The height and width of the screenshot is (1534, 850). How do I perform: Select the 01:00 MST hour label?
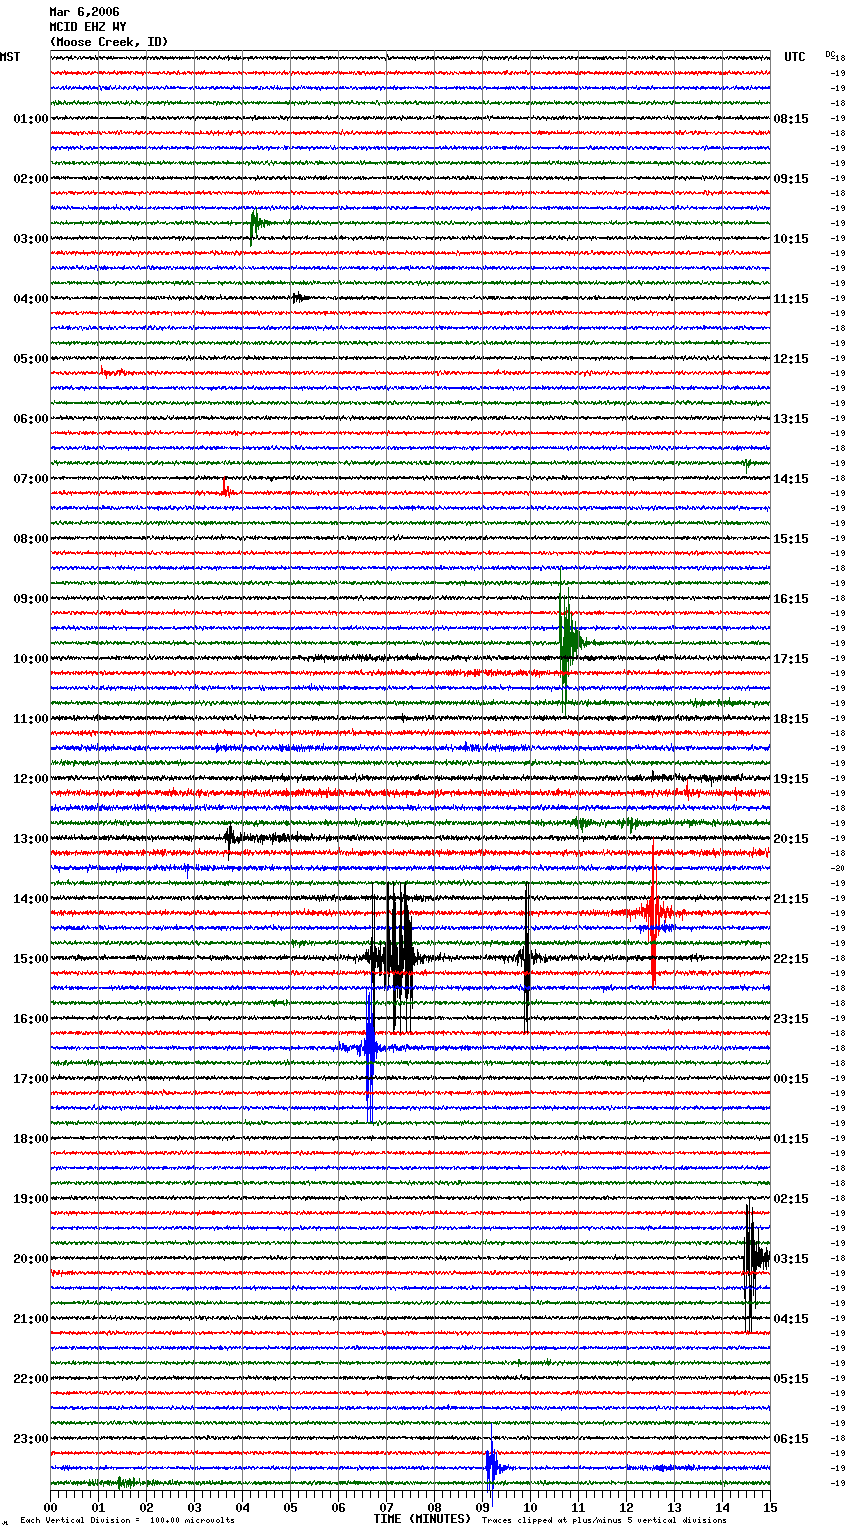[31, 119]
